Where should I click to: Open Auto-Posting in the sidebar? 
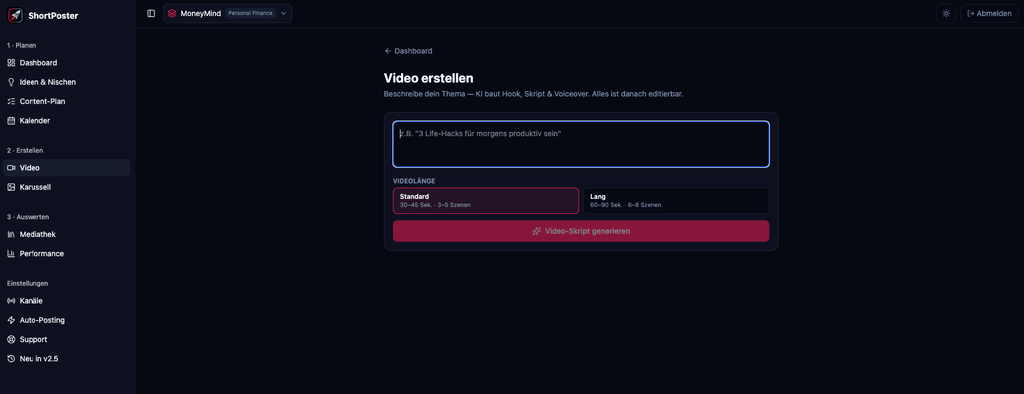tap(67, 320)
